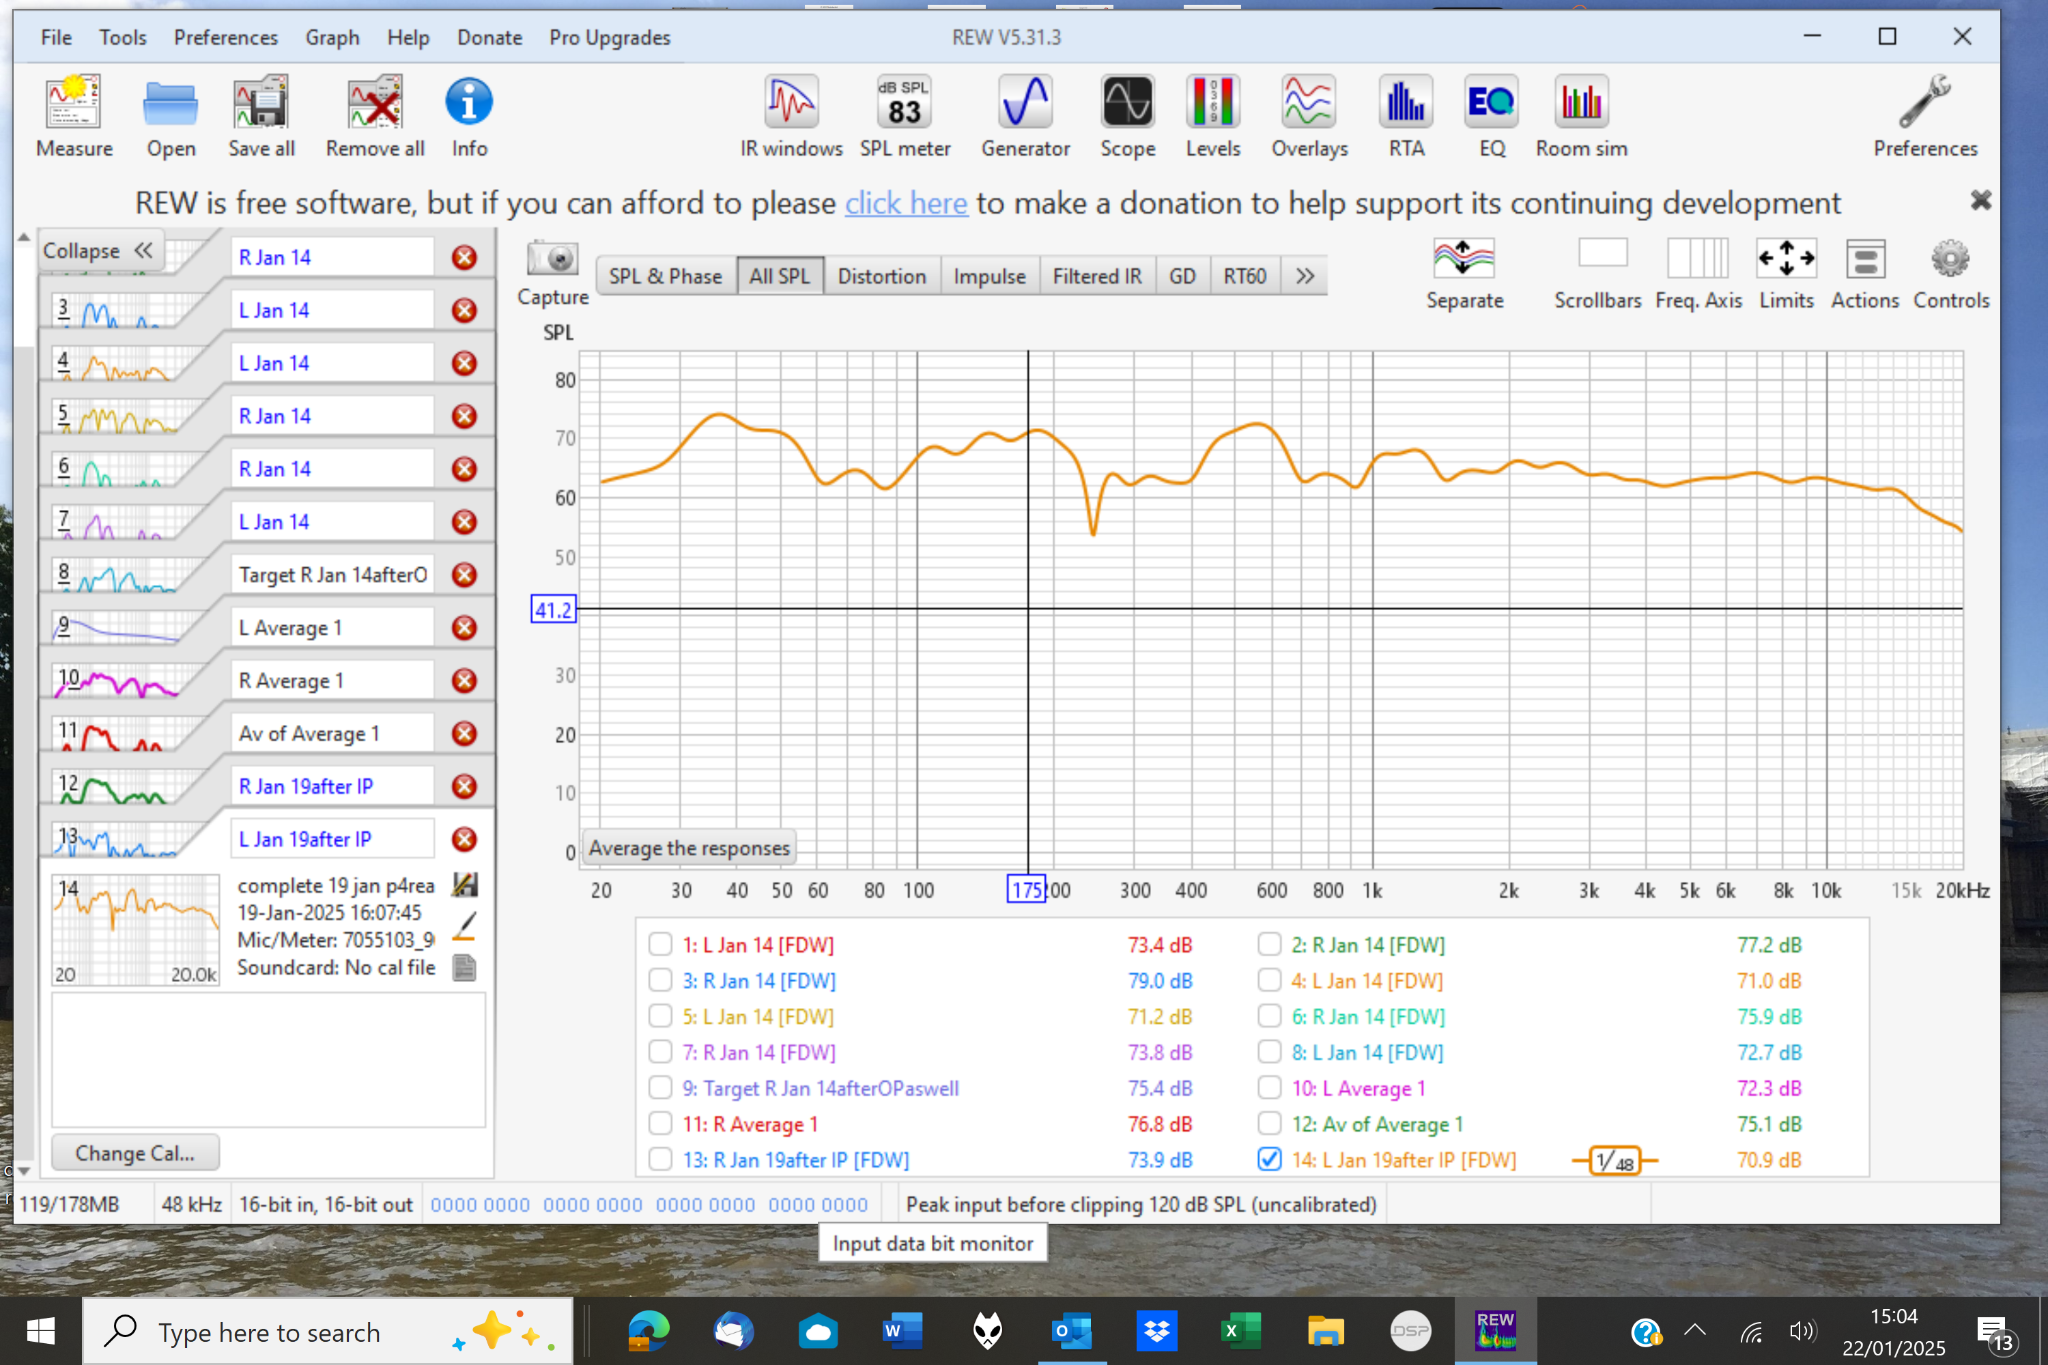
Task: Select the L Jan 19after IP name field
Action: (332, 840)
